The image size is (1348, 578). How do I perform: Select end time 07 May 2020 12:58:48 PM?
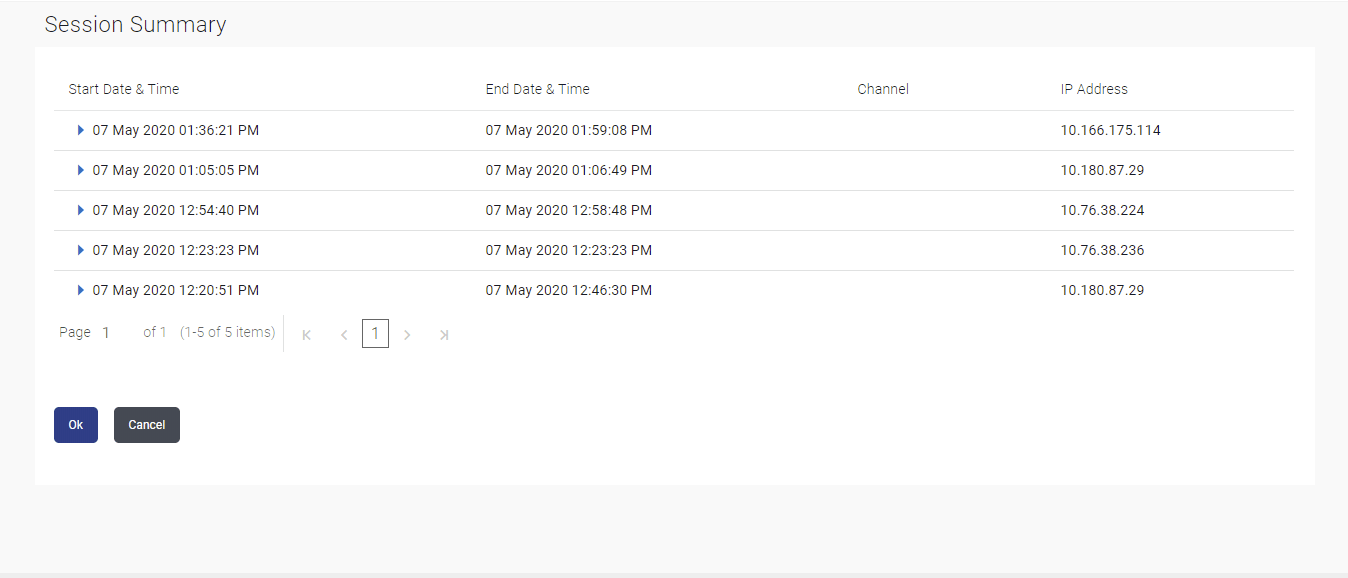click(569, 210)
